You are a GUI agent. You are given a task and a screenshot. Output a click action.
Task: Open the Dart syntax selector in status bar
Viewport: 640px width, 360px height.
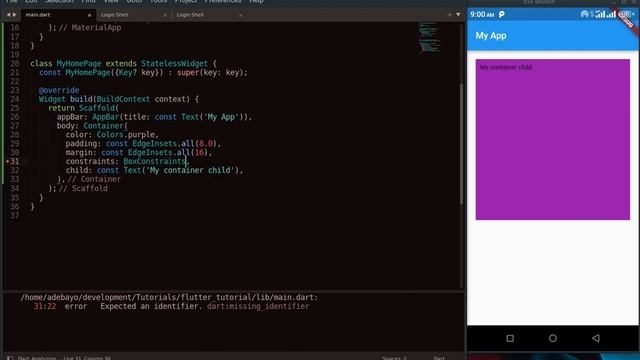439,358
